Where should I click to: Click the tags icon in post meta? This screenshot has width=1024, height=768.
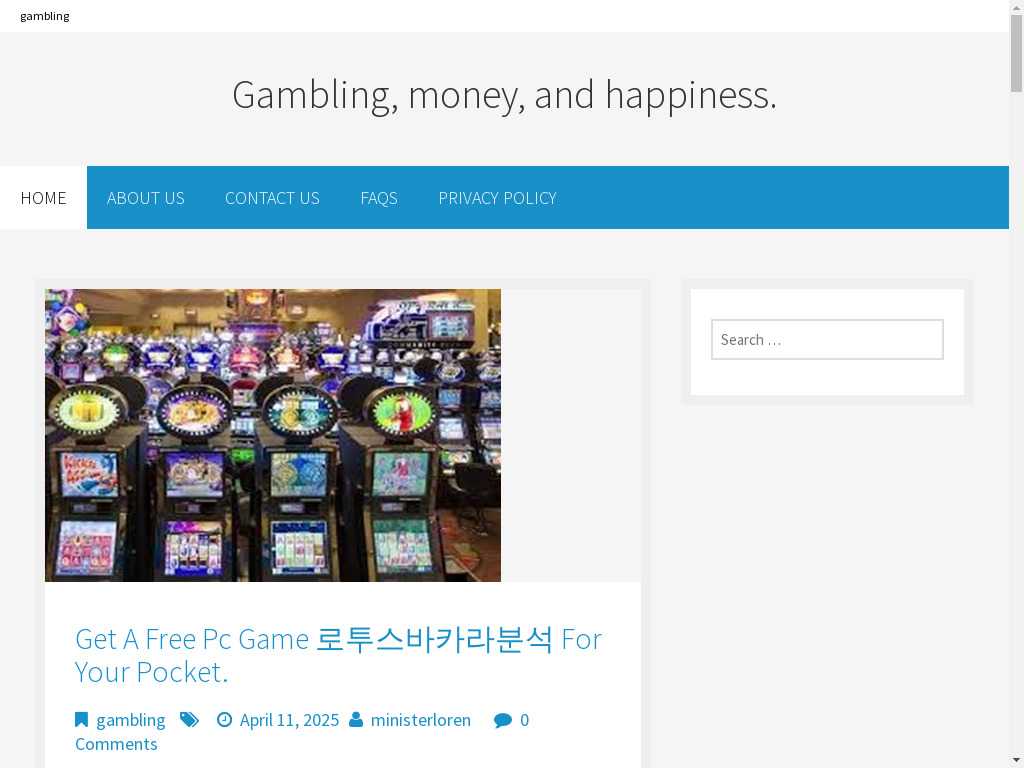(189, 720)
